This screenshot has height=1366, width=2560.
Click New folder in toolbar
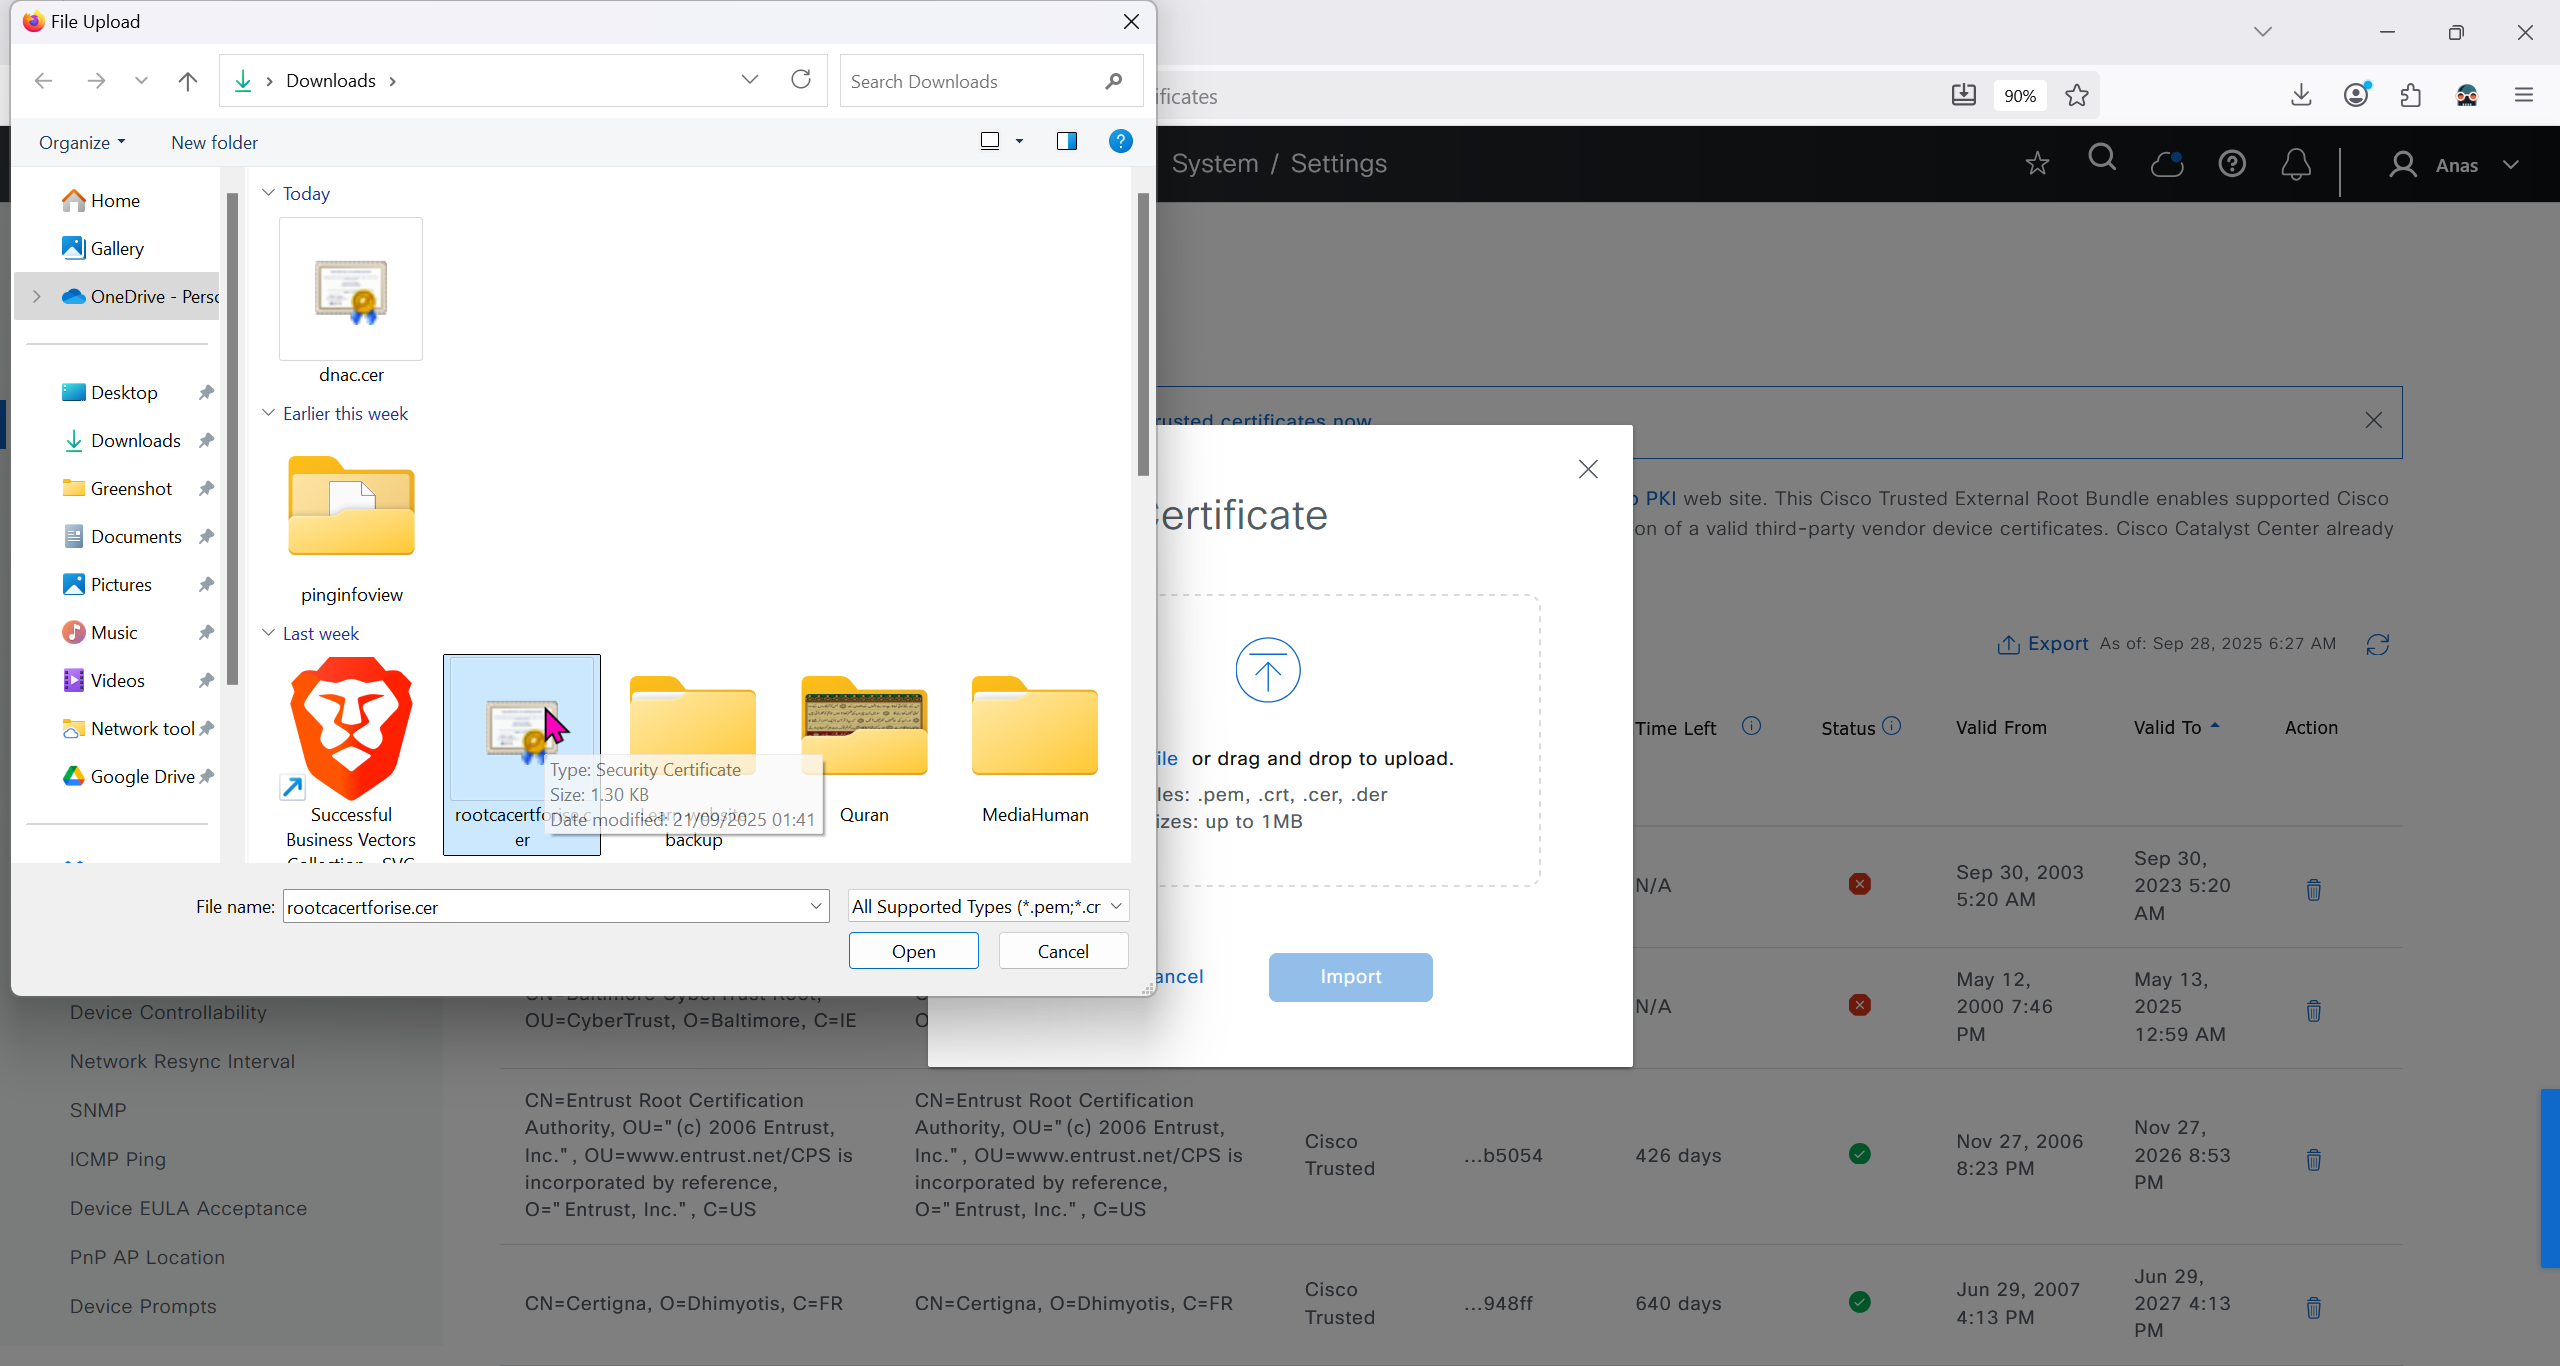point(214,142)
